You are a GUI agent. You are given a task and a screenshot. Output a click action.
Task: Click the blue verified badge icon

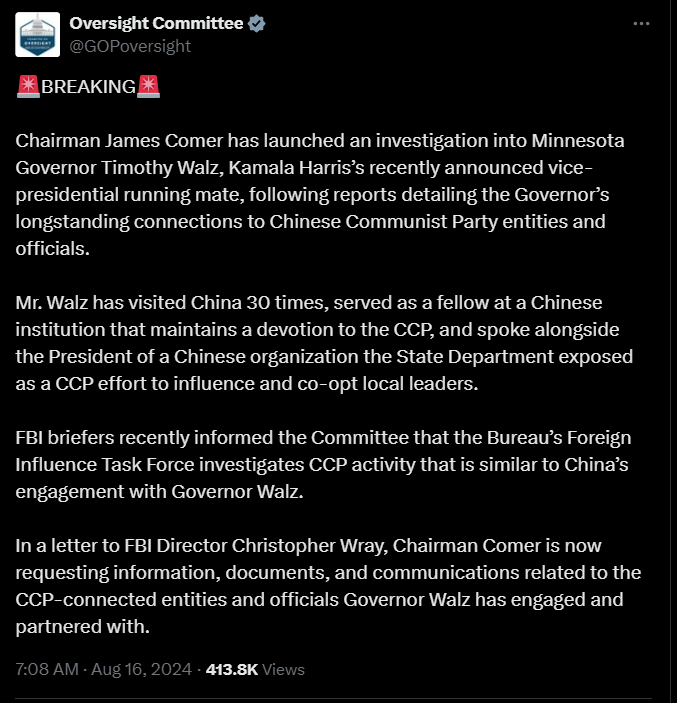256,23
